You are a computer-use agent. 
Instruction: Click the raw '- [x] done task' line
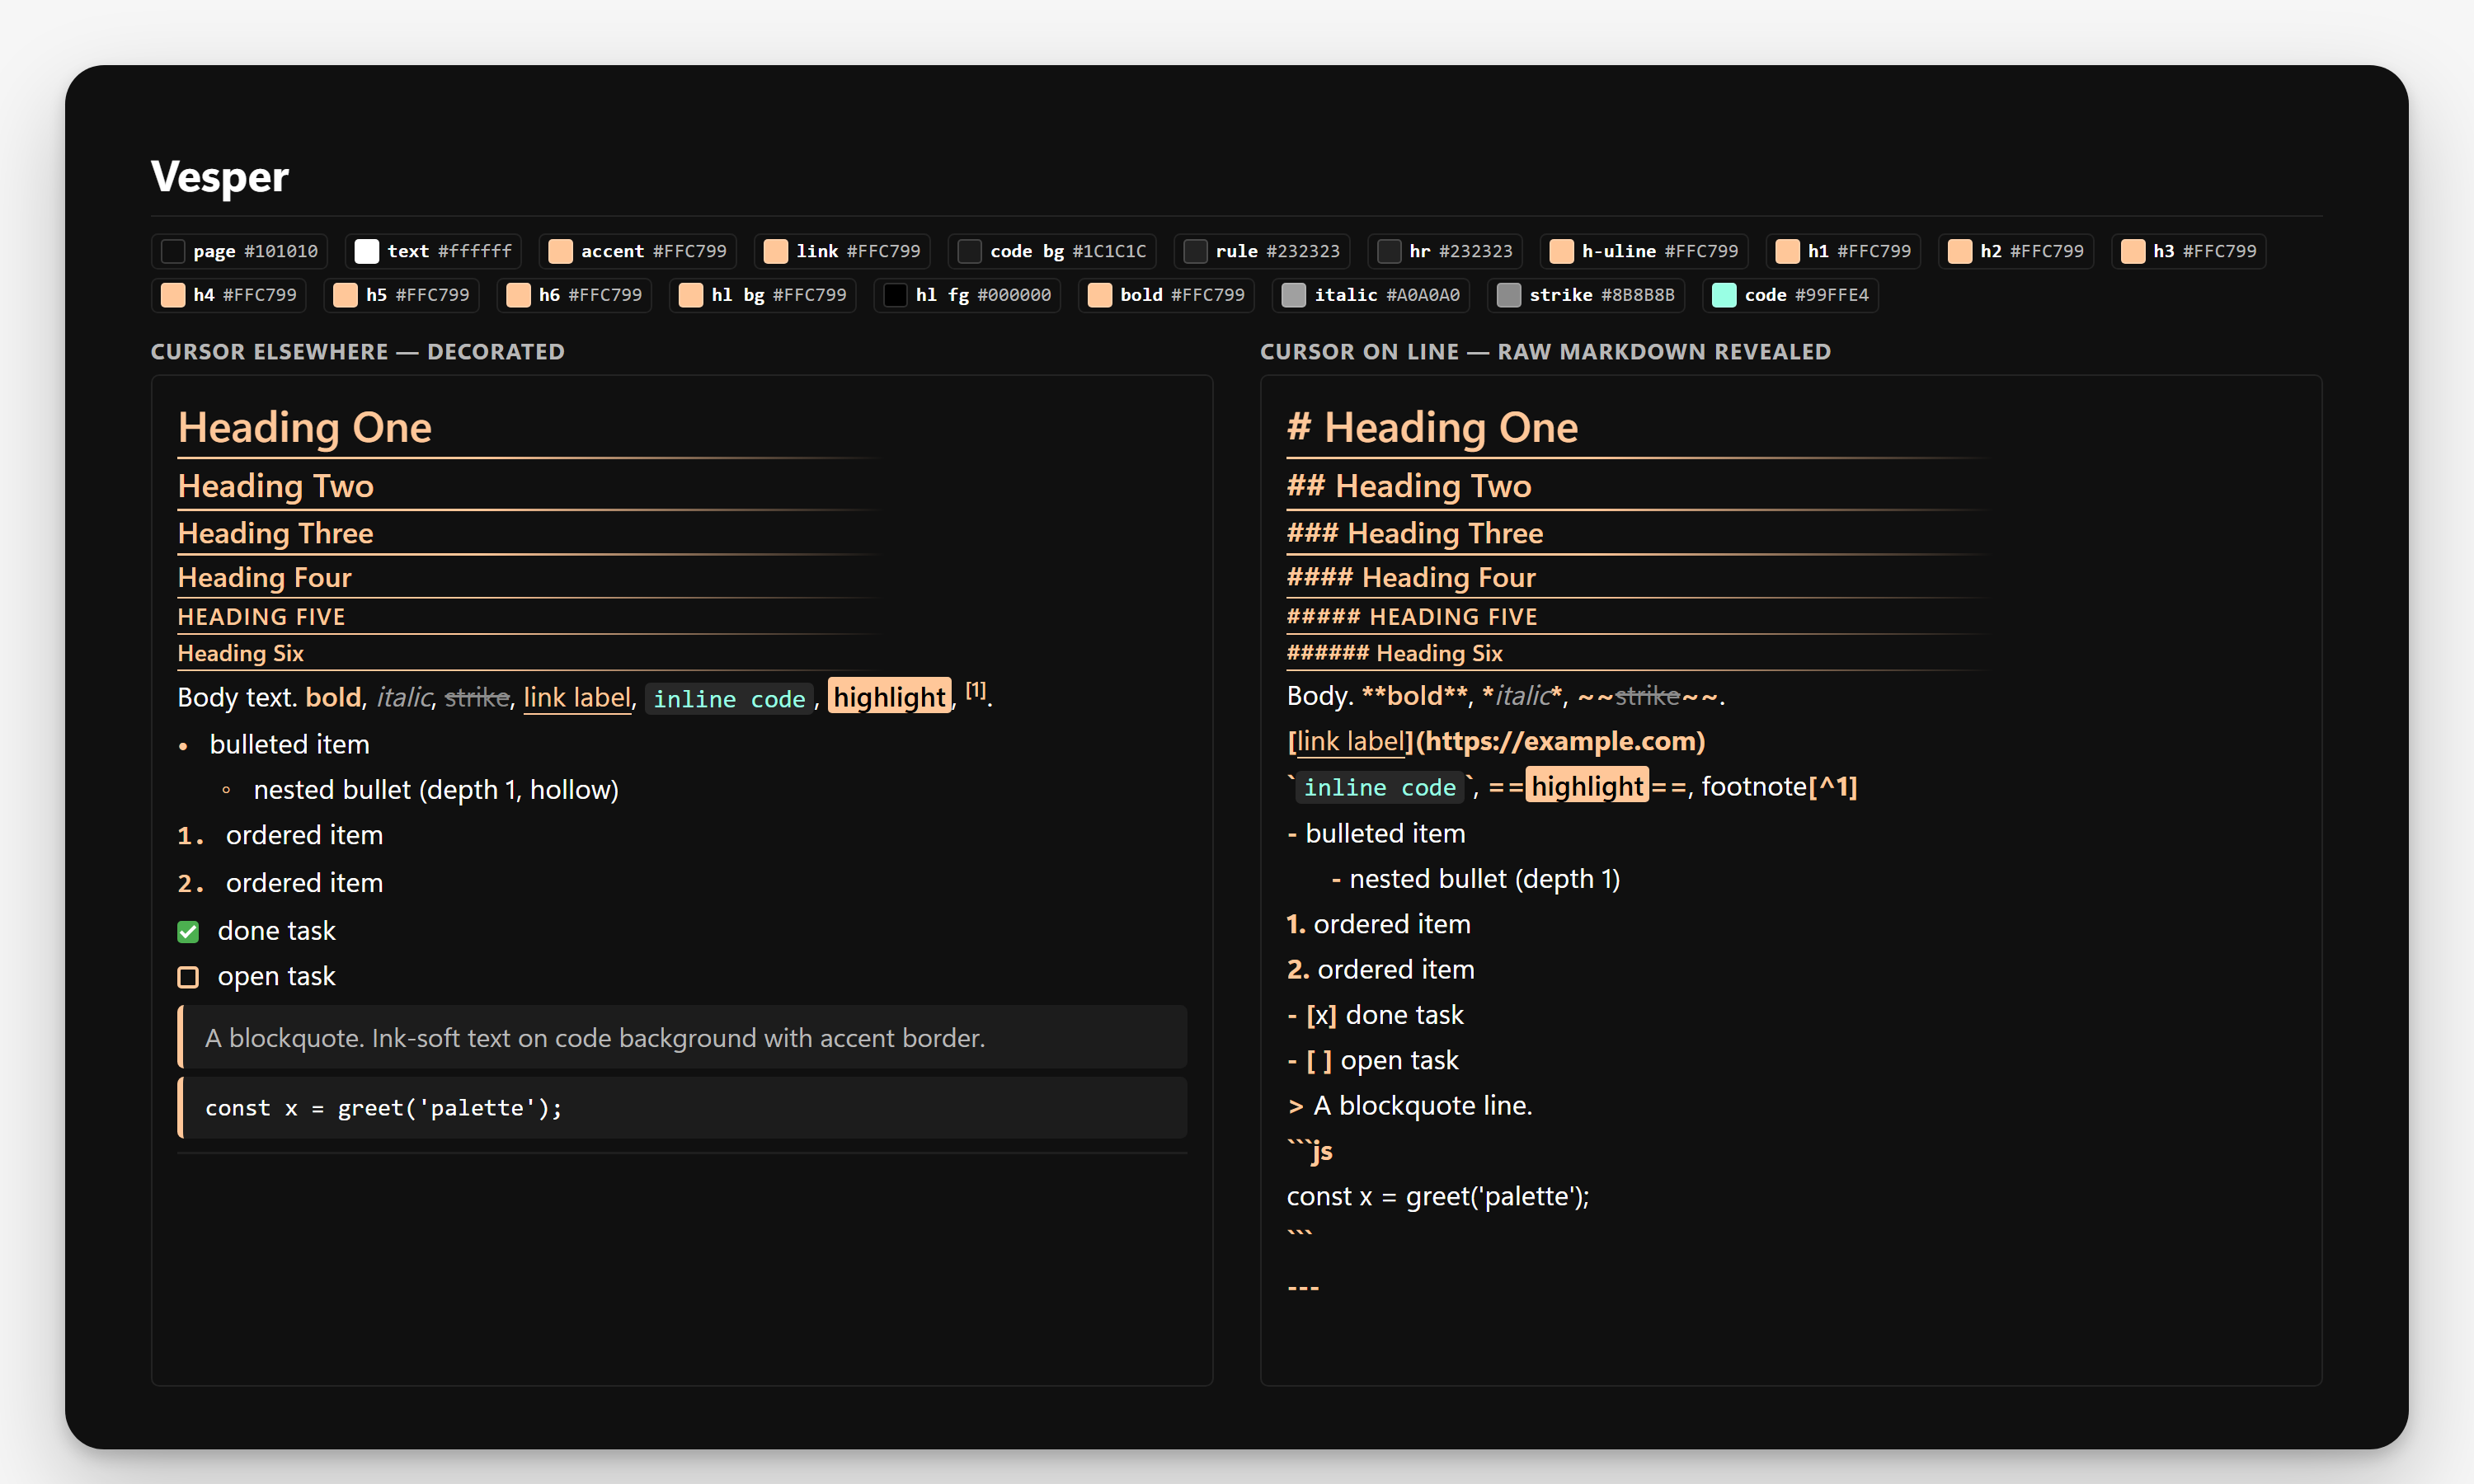tap(1375, 1015)
